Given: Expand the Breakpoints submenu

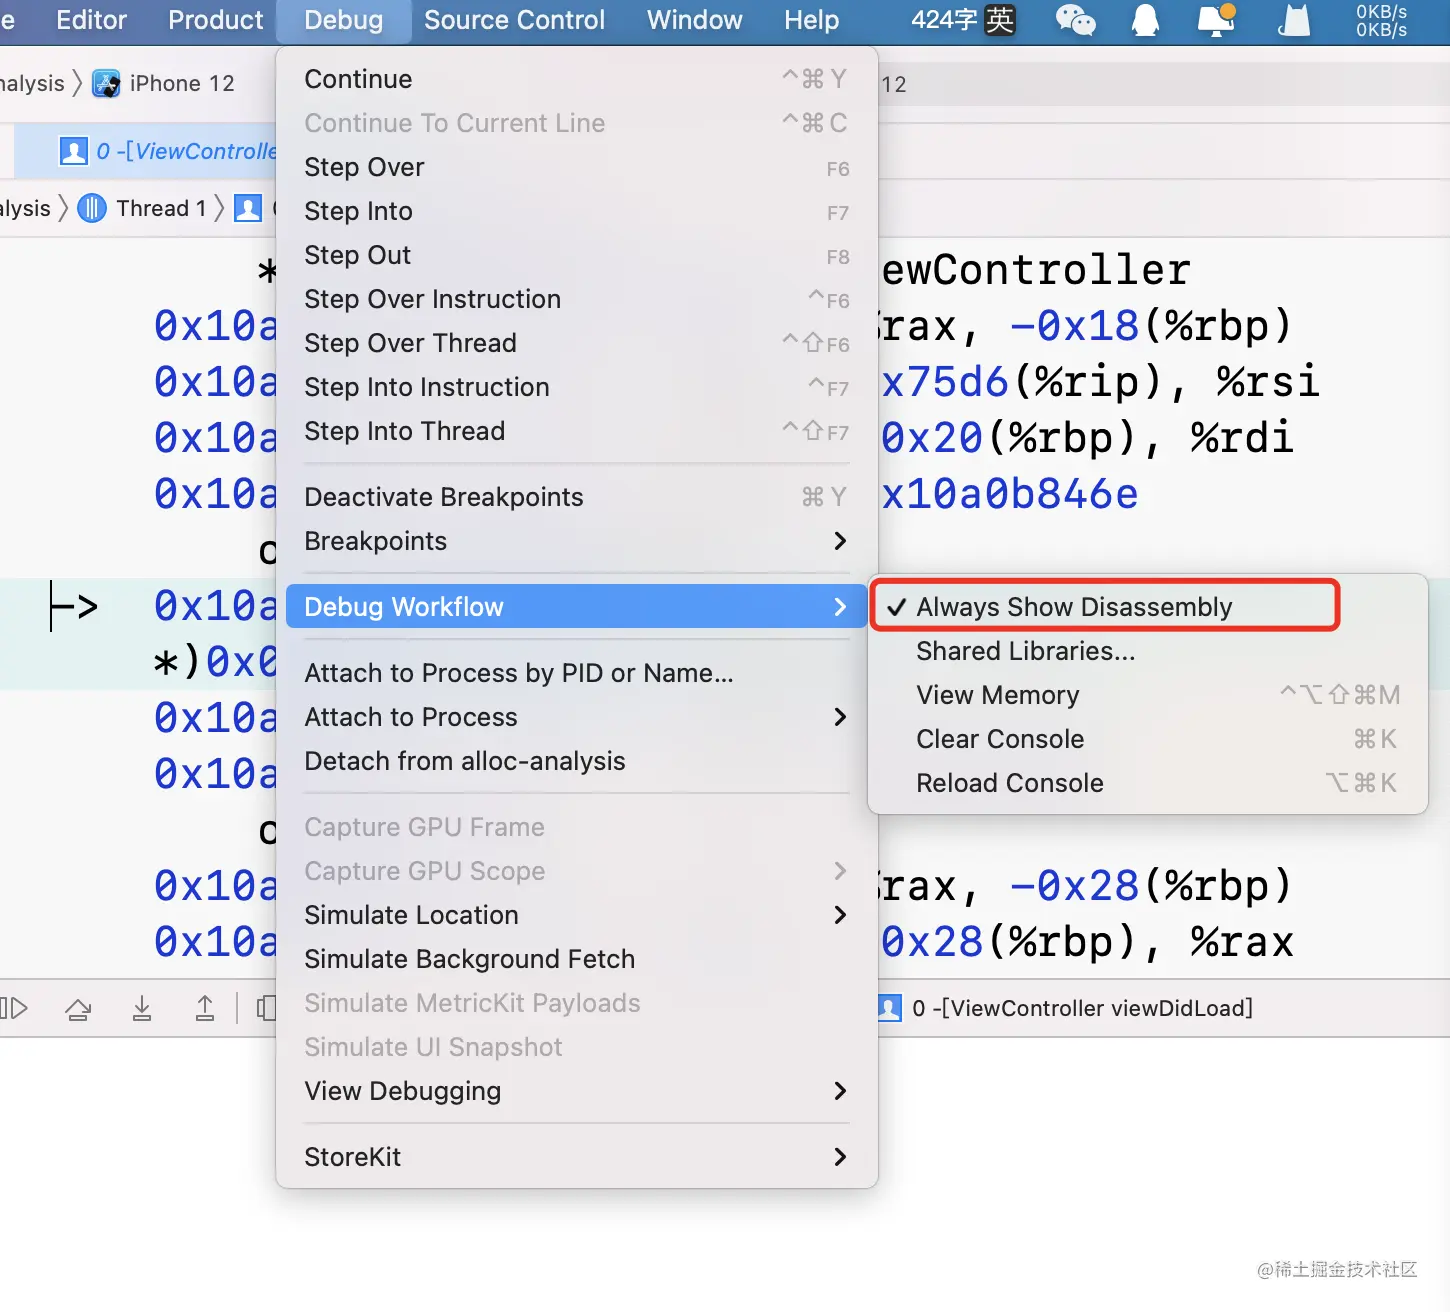Looking at the screenshot, I should coord(576,541).
